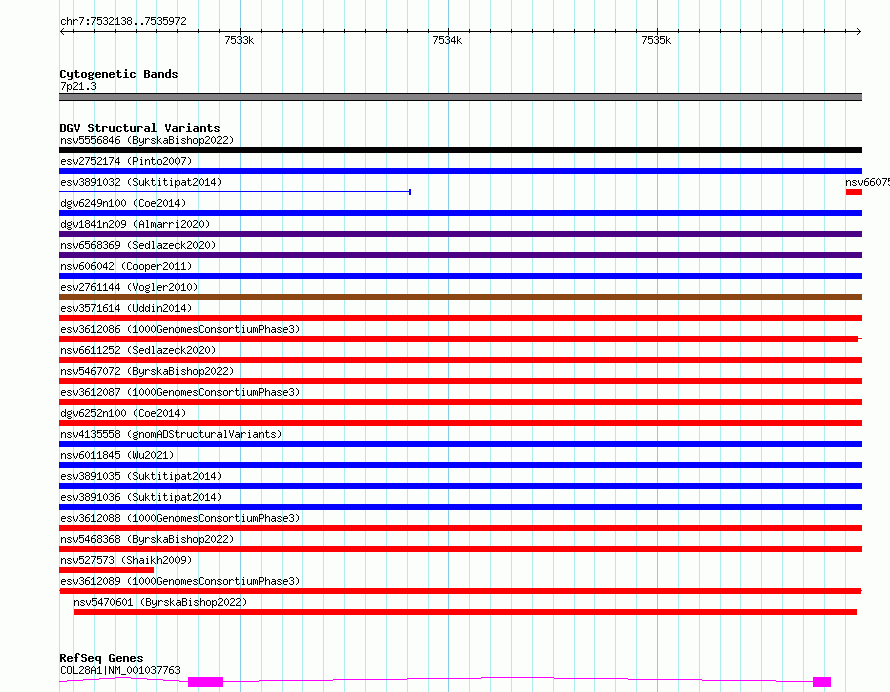Select the RefSeq Genes track heading
The width and height of the screenshot is (890, 692).
click(101, 658)
